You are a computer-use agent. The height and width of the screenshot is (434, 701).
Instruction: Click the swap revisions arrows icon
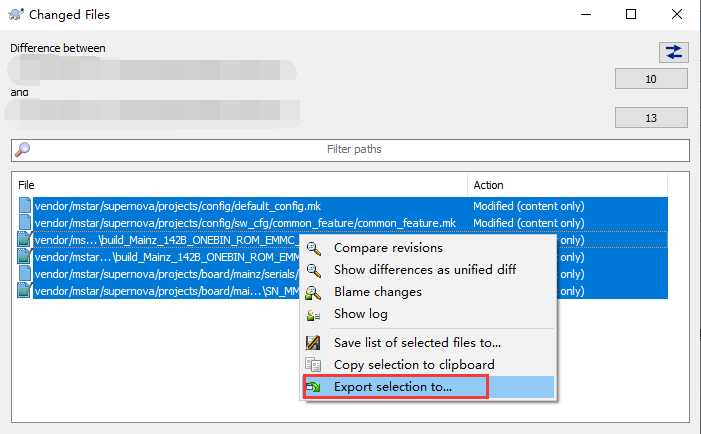pos(674,52)
